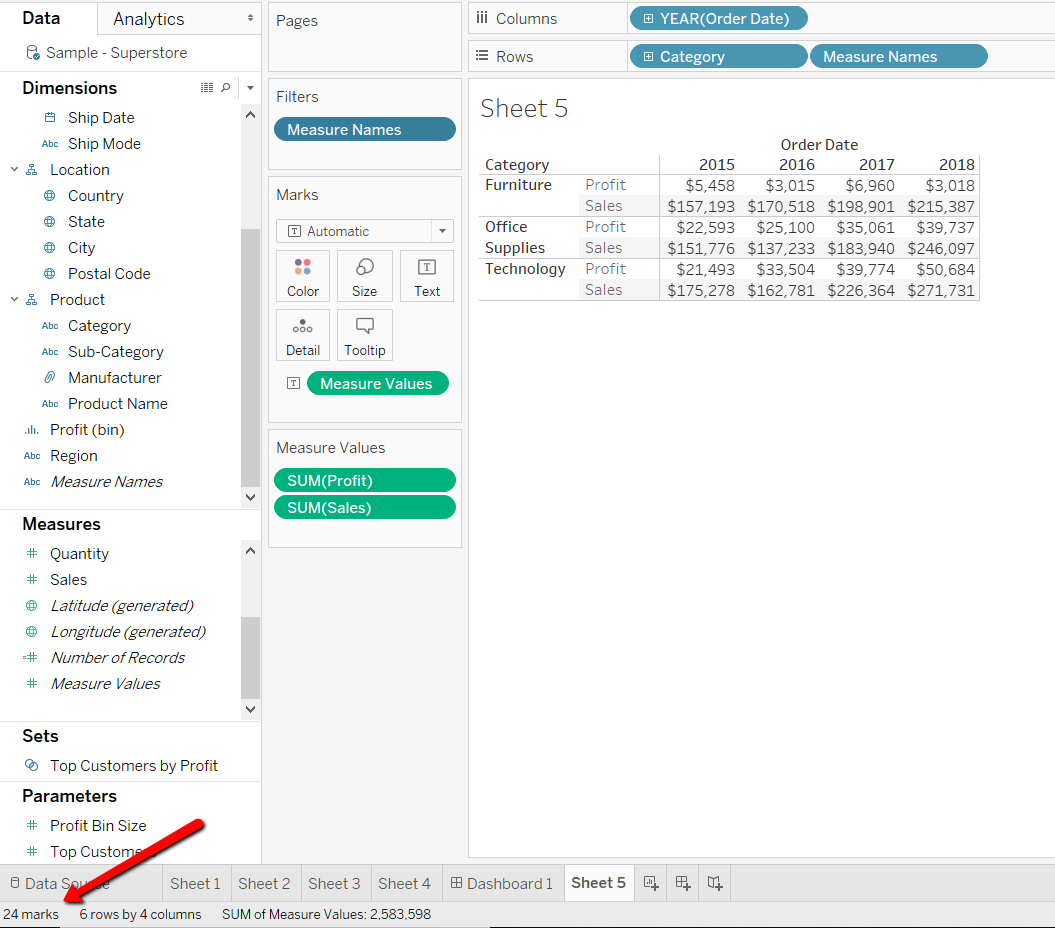Viewport: 1055px width, 928px height.
Task: Click the Data Source icon in the bottom bar
Action: [14, 883]
